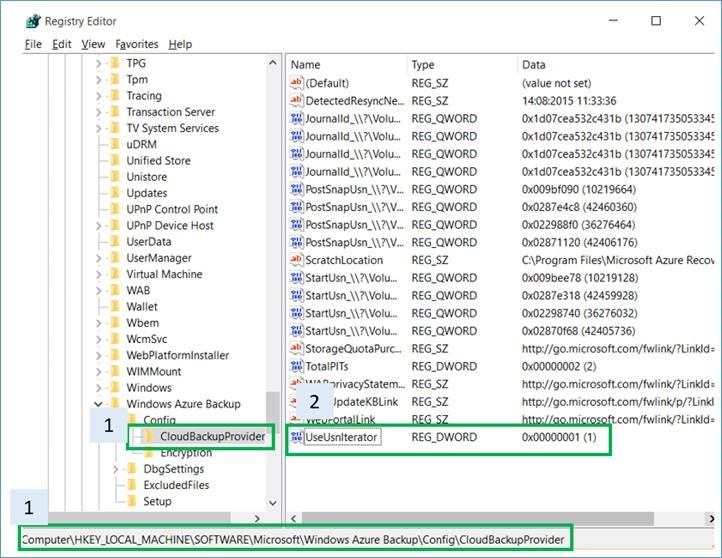Image resolution: width=722 pixels, height=558 pixels.
Task: Expand the UserManager key
Action: (99, 258)
